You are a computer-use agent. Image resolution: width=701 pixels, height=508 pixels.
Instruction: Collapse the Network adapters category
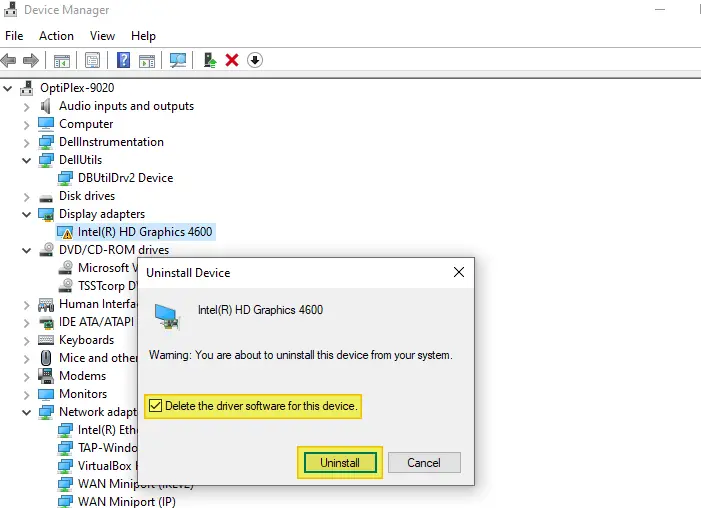(26, 412)
